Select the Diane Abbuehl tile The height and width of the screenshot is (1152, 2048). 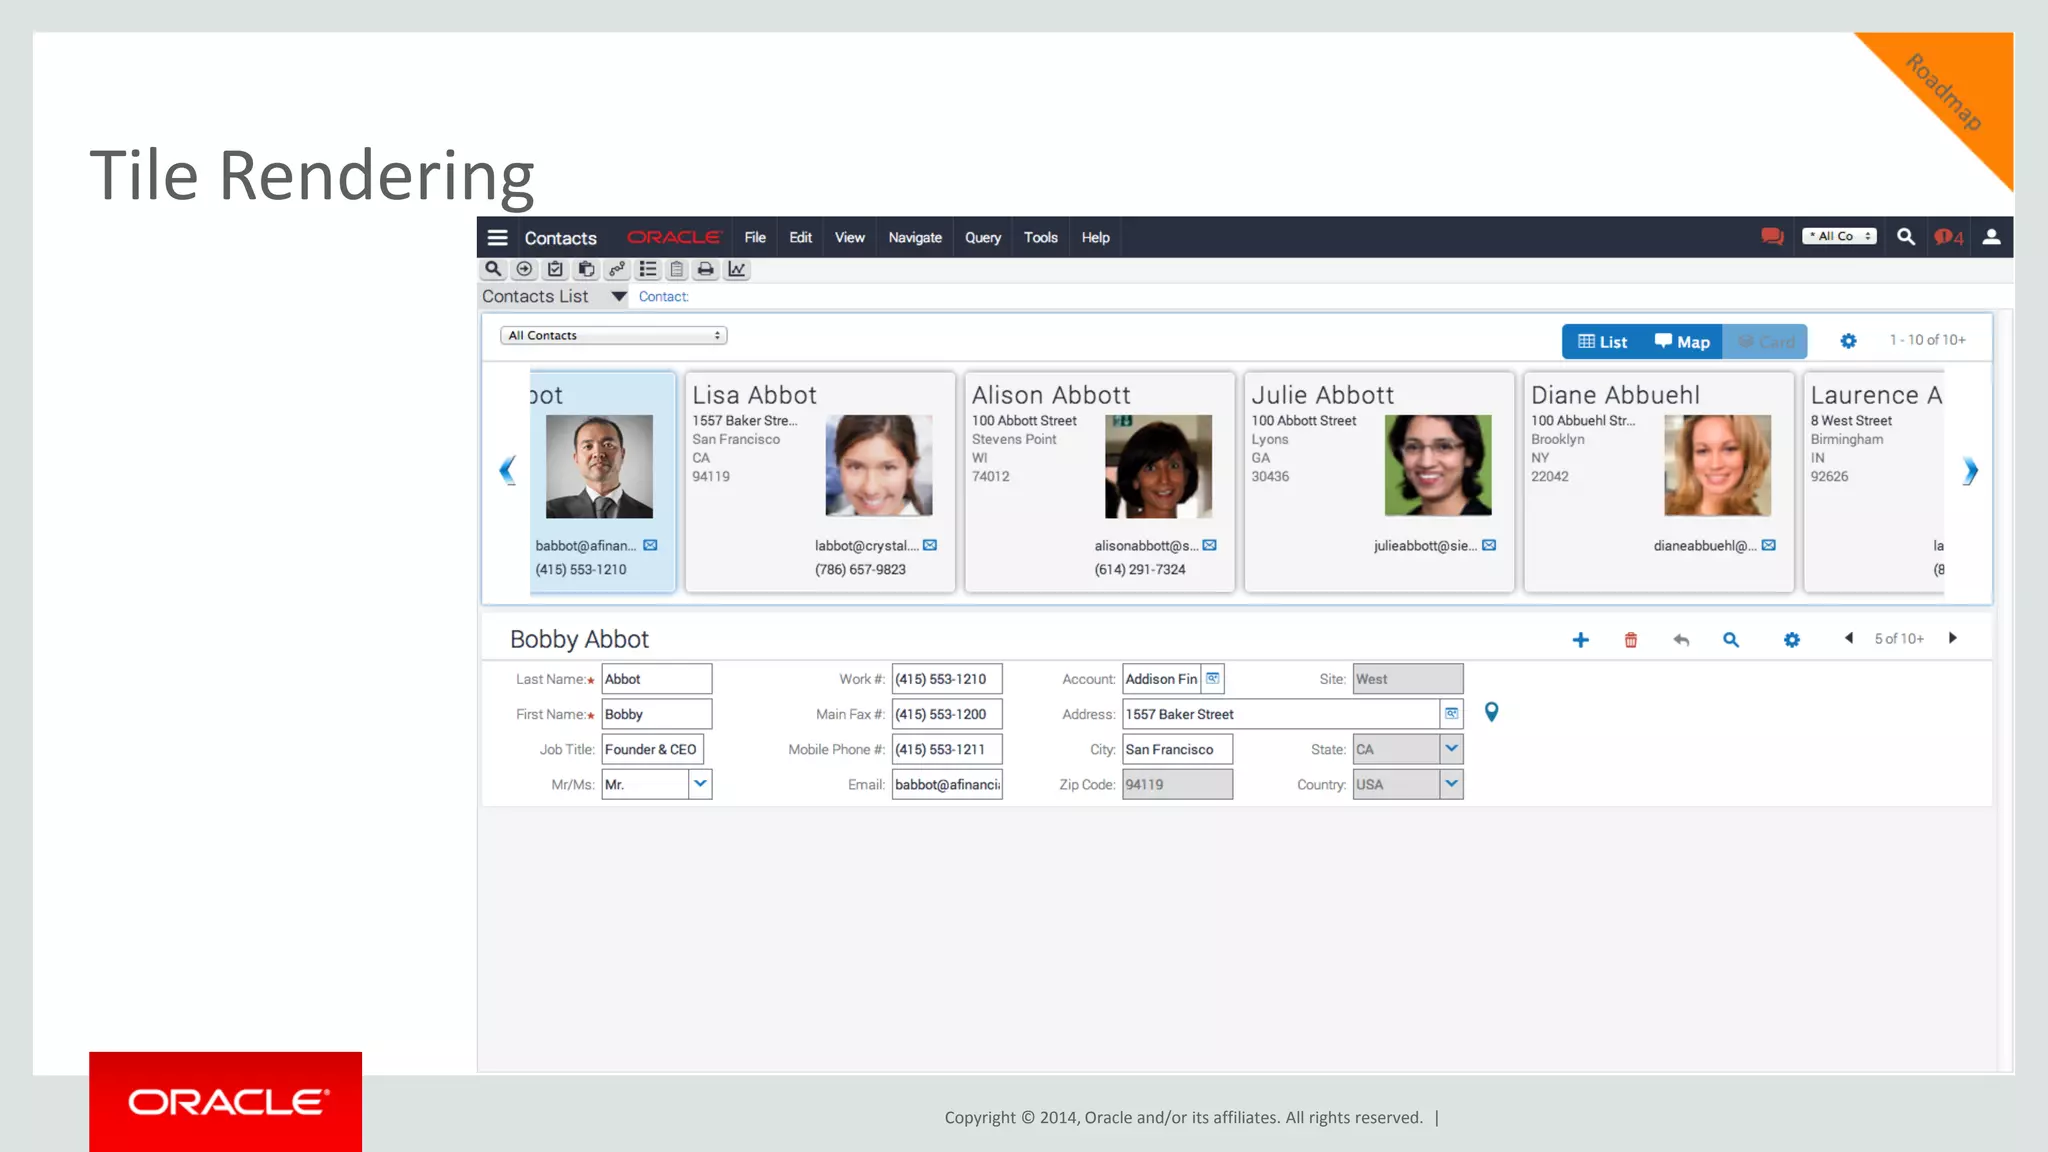[x=1659, y=482]
